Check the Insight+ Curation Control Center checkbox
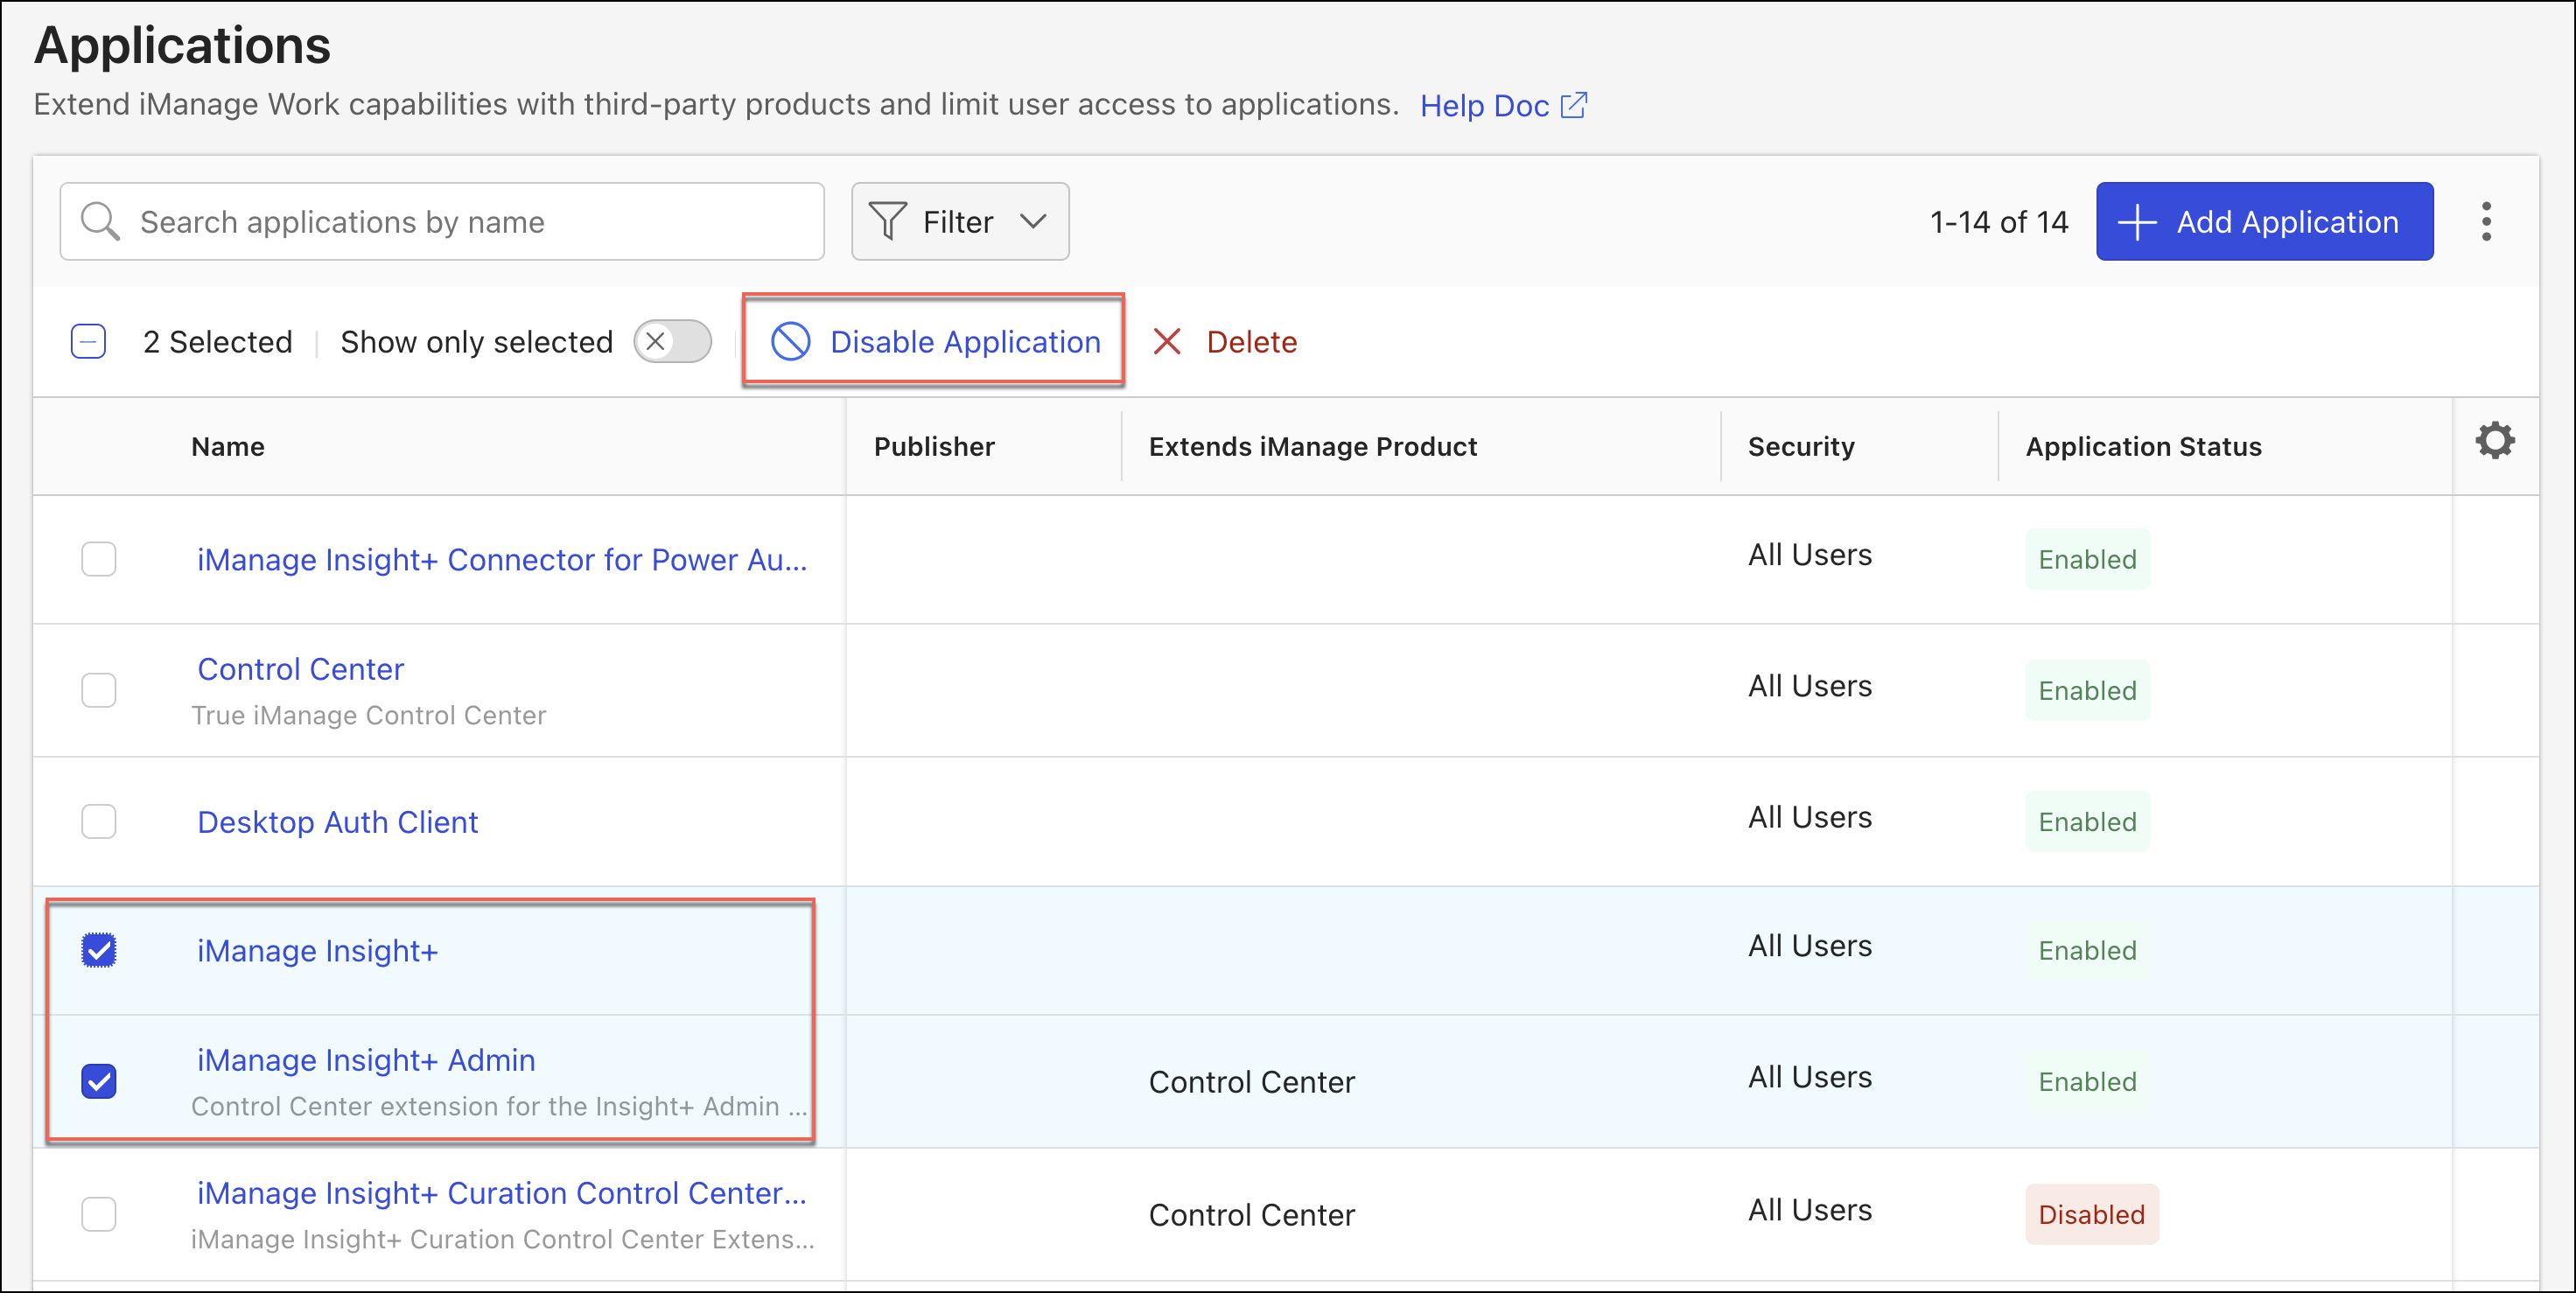 (99, 1214)
